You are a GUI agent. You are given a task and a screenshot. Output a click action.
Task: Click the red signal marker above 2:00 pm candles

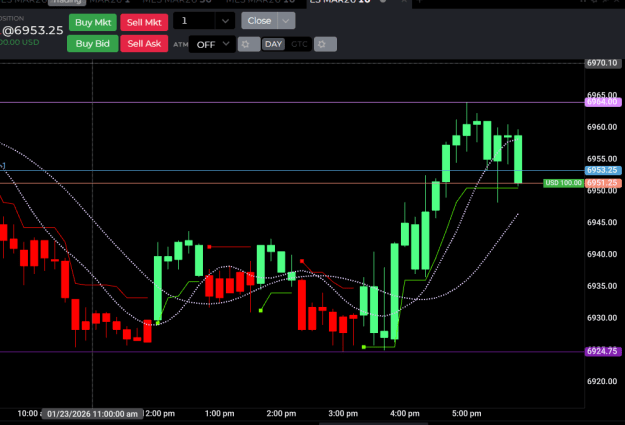pyautogui.click(x=302, y=261)
